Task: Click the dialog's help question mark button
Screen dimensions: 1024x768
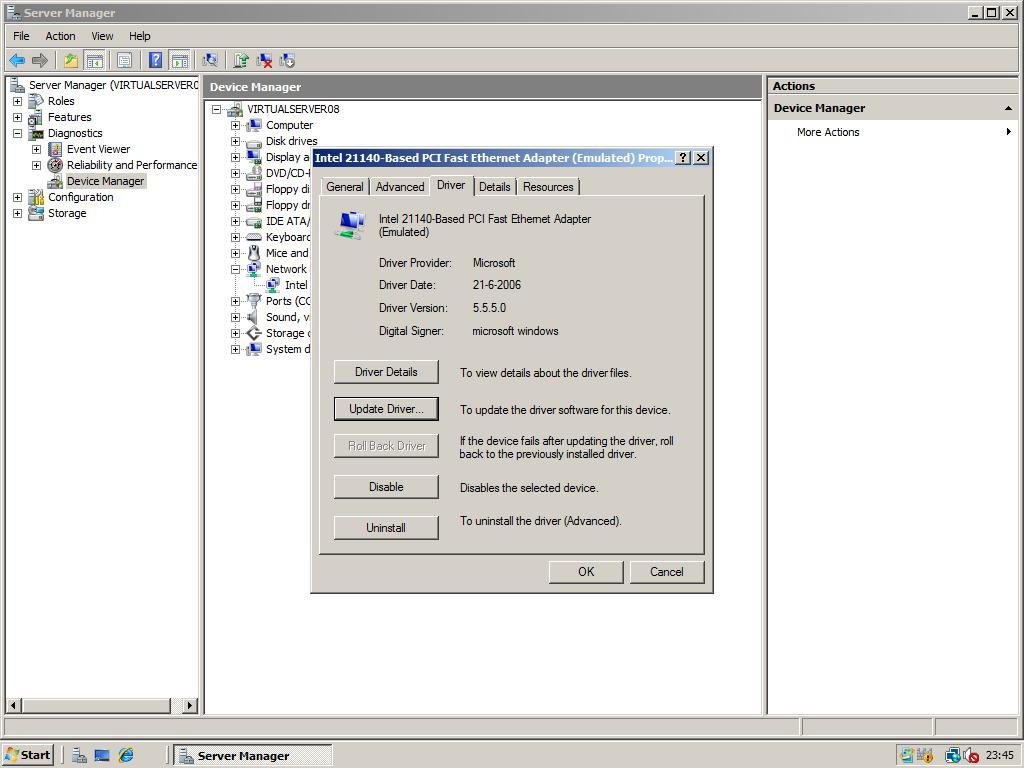Action: coord(682,157)
